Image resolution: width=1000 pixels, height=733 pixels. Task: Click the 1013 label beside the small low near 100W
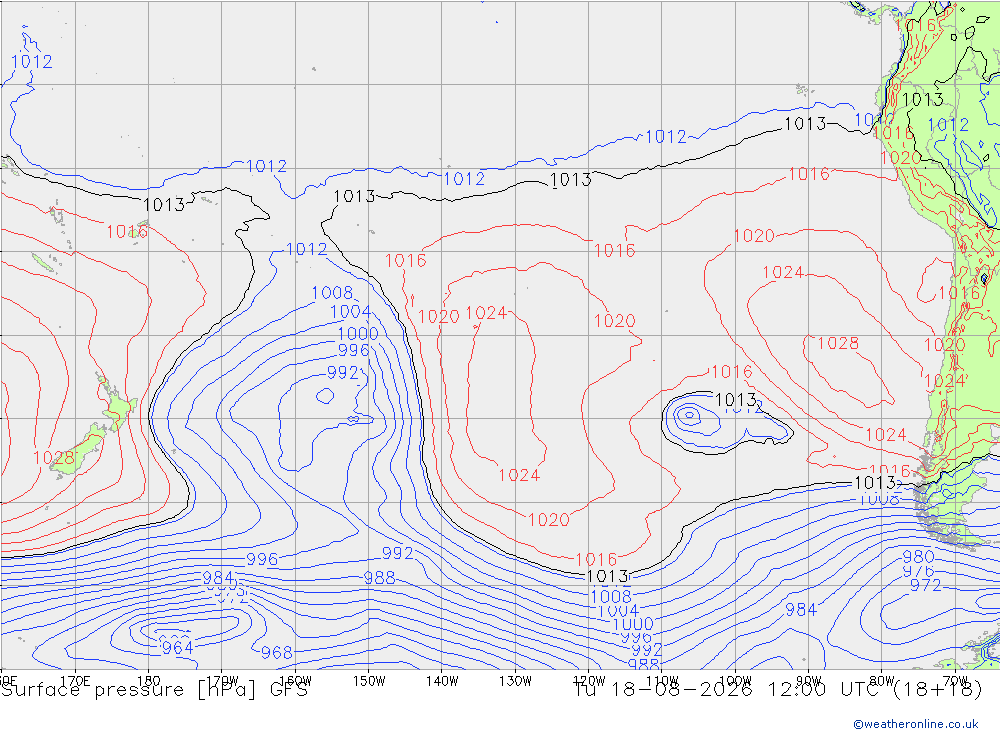coord(736,400)
